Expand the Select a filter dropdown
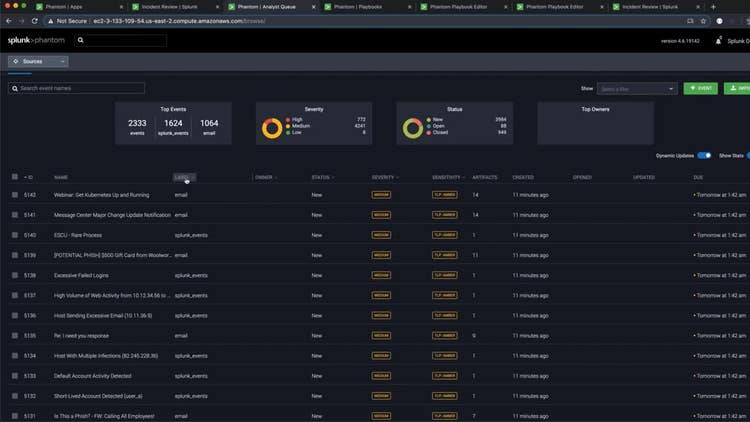This screenshot has width=750, height=422. click(x=637, y=89)
